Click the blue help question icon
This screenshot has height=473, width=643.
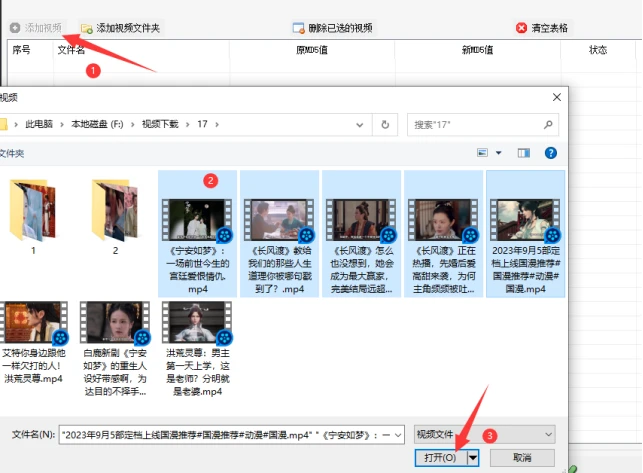click(x=550, y=153)
